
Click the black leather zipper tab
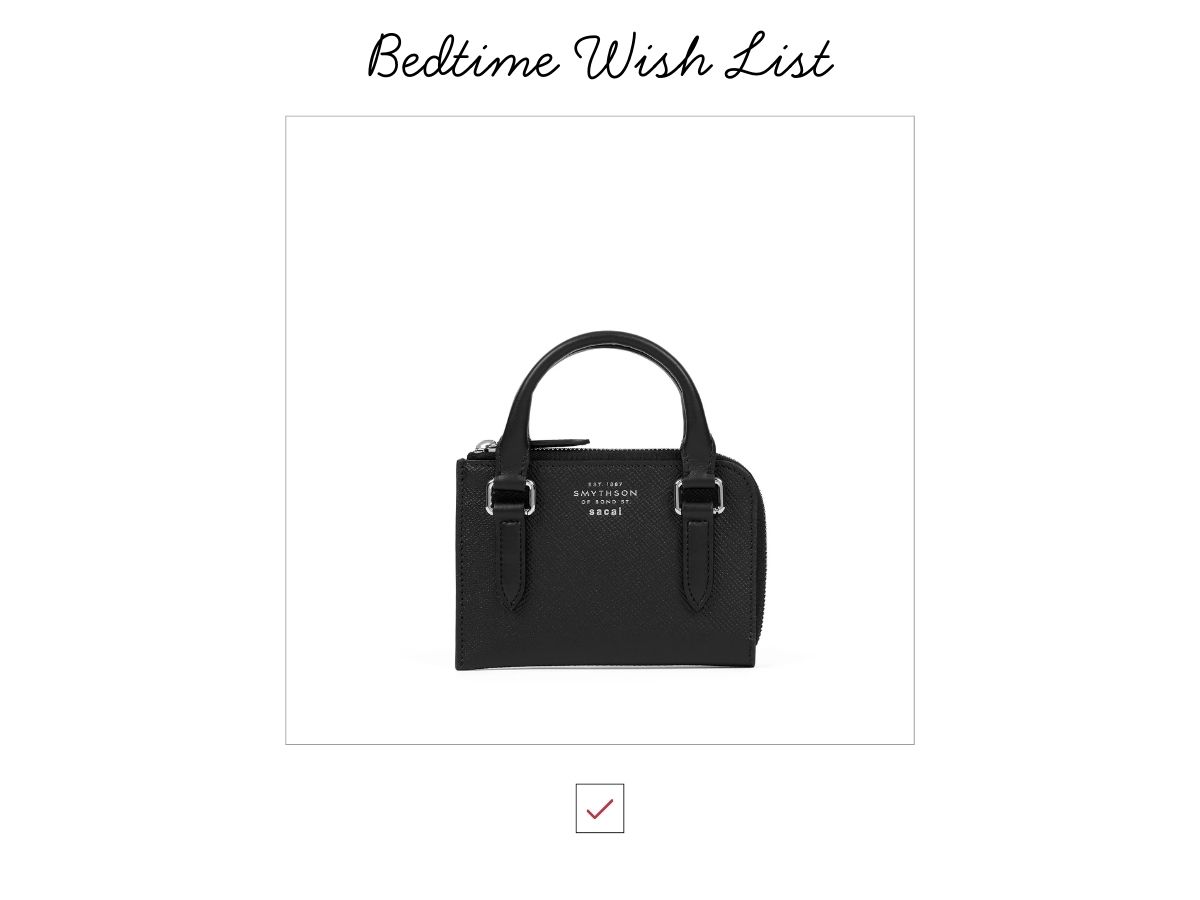[558, 443]
